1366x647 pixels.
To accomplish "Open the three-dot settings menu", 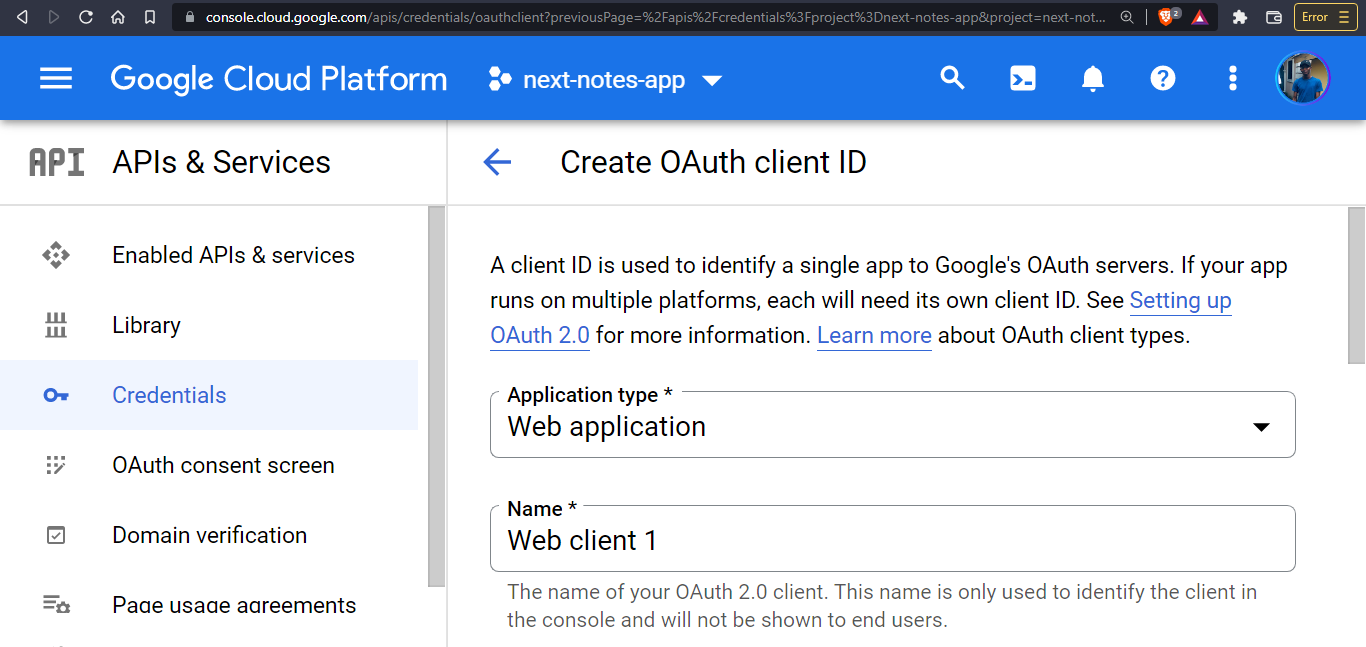I will pyautogui.click(x=1233, y=78).
